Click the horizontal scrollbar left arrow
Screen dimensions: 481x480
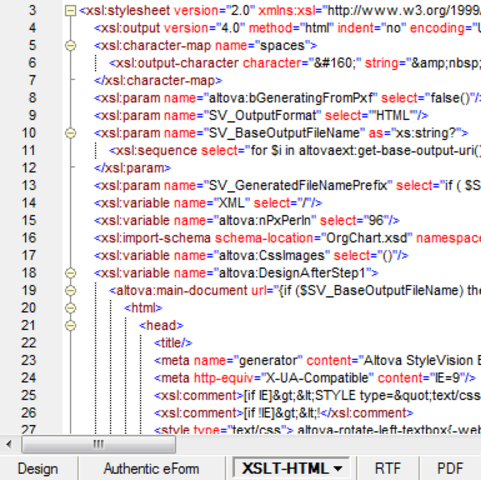tap(9, 444)
